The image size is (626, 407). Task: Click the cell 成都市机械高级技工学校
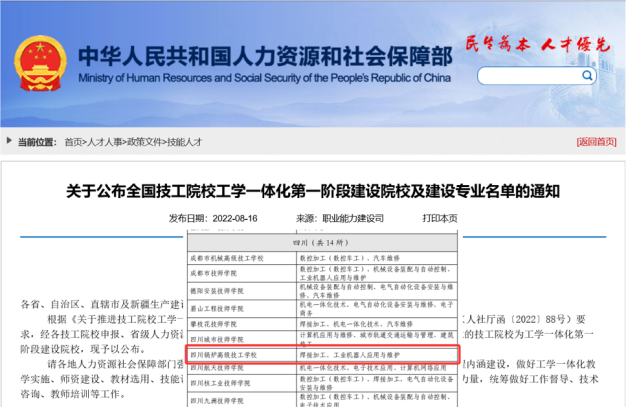242,258
